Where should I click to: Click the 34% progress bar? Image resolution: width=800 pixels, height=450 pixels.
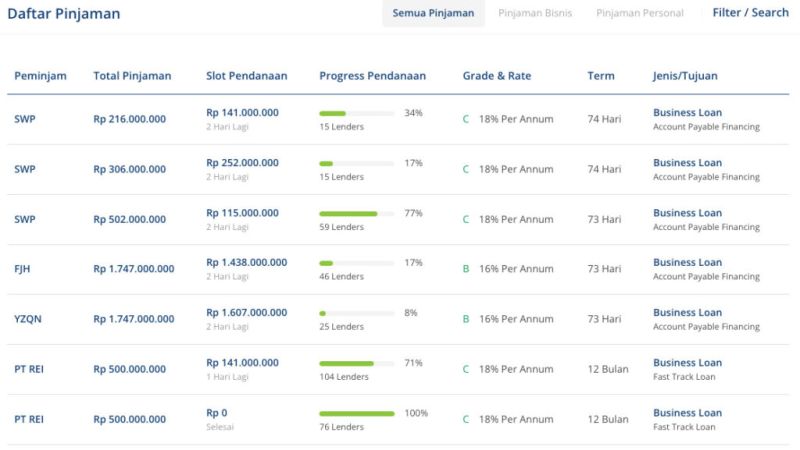pos(357,113)
